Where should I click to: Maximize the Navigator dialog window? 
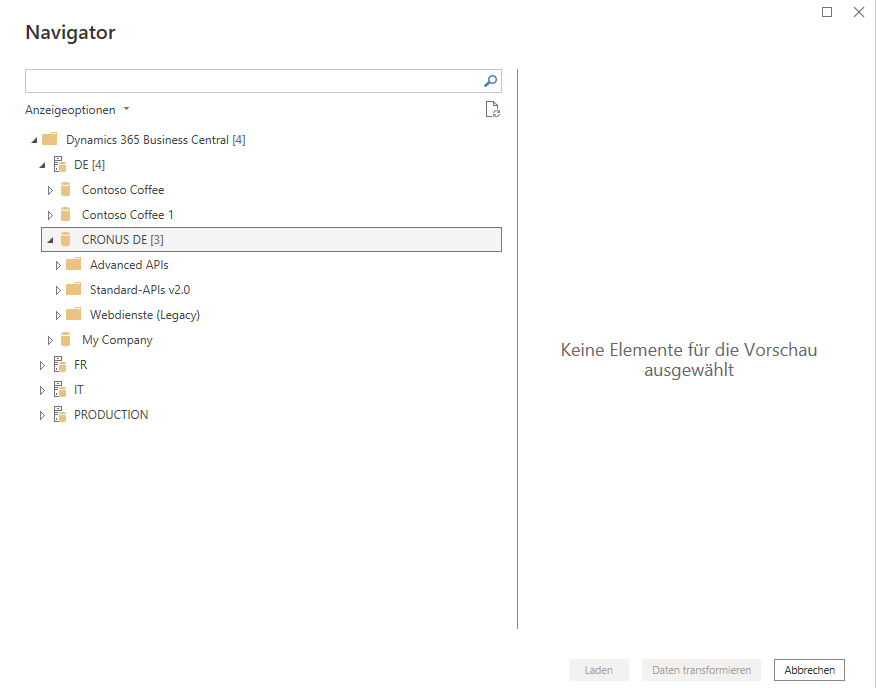[827, 12]
